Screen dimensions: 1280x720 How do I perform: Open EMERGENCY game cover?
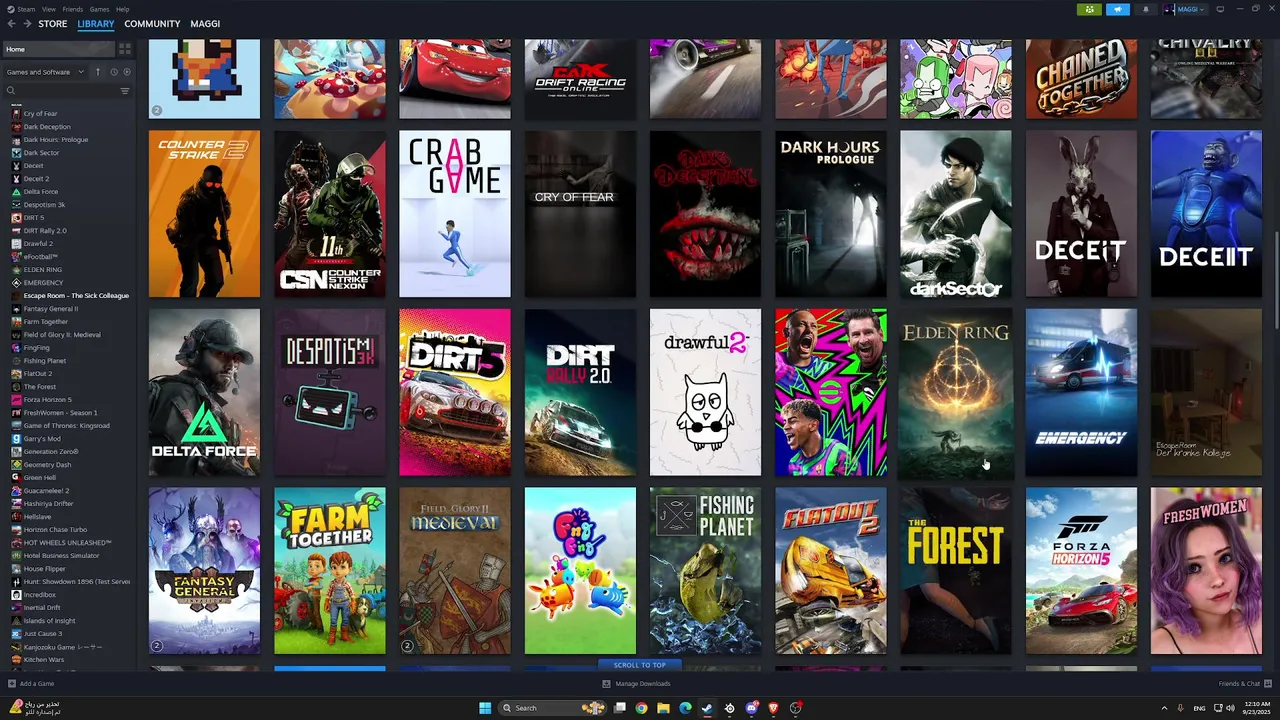(1081, 392)
